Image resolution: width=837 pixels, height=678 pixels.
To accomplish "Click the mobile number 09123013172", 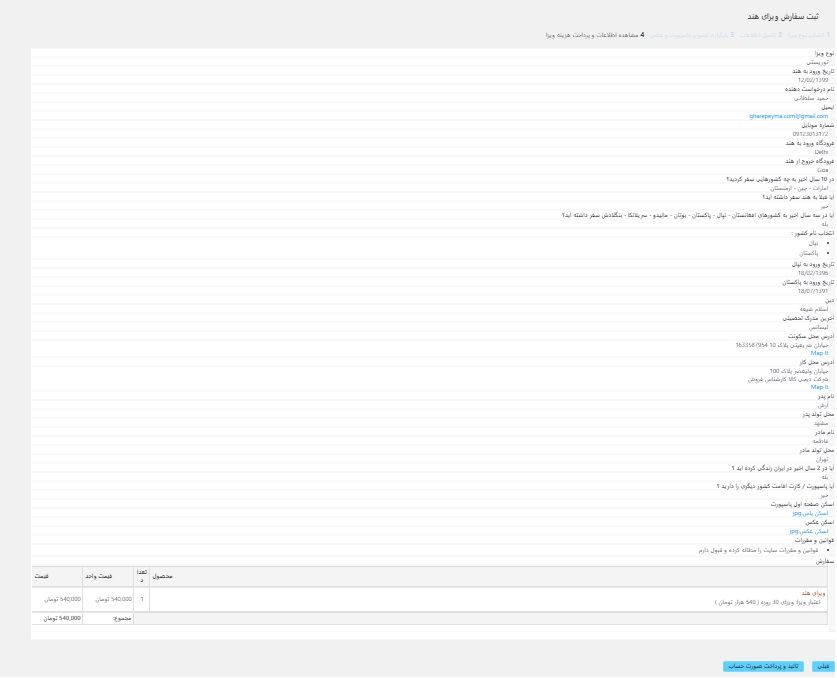I will tap(810, 135).
